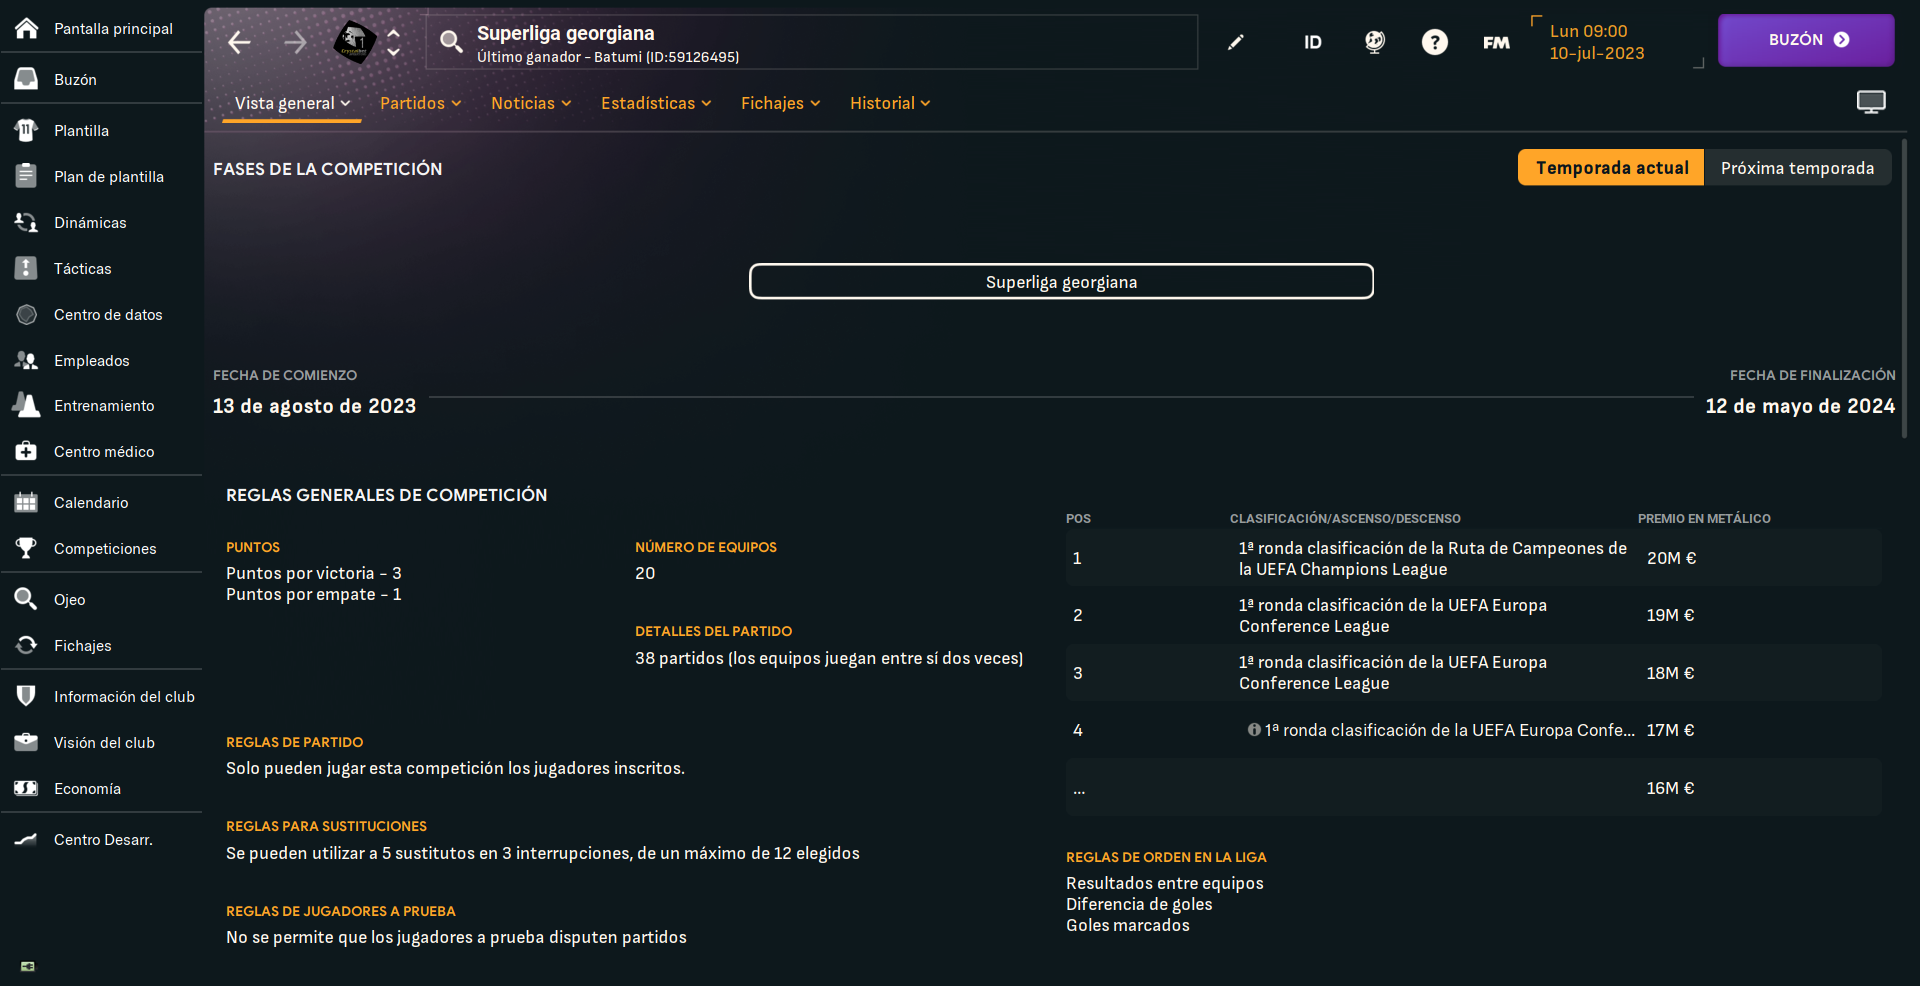Select the Temporada actual toggle

pos(1611,167)
